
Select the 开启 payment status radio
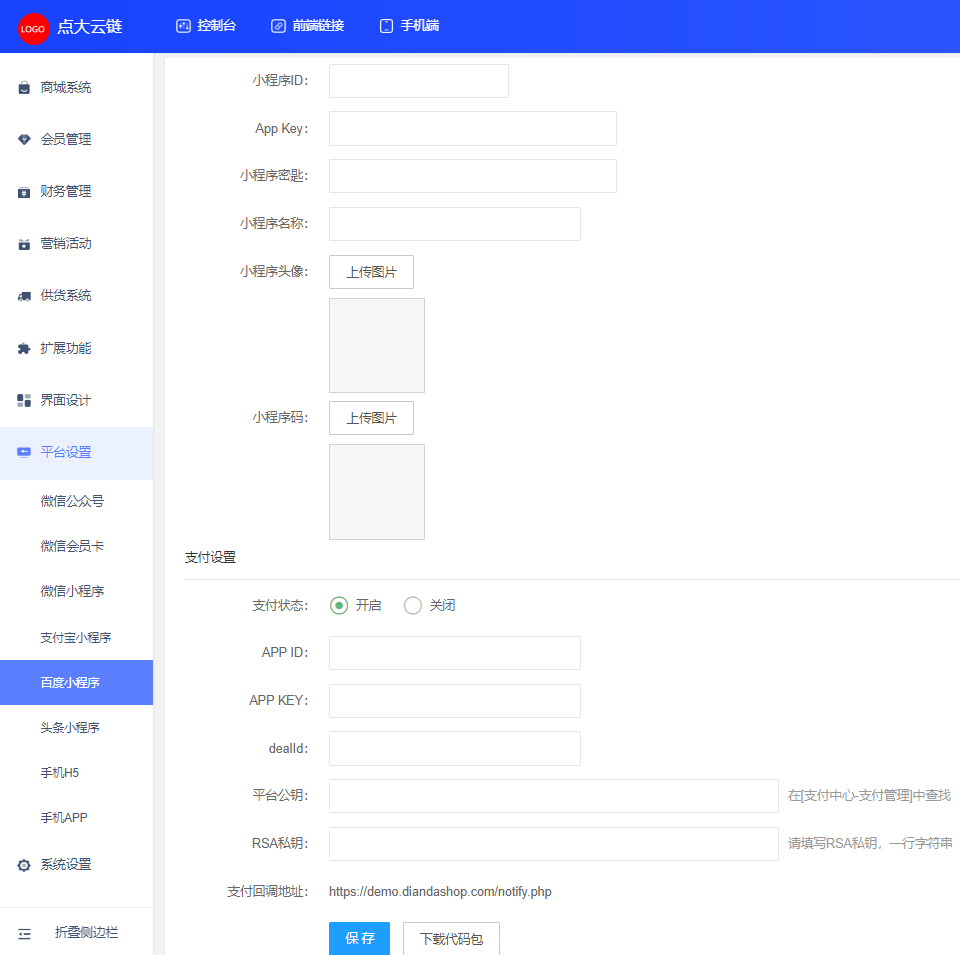[339, 605]
